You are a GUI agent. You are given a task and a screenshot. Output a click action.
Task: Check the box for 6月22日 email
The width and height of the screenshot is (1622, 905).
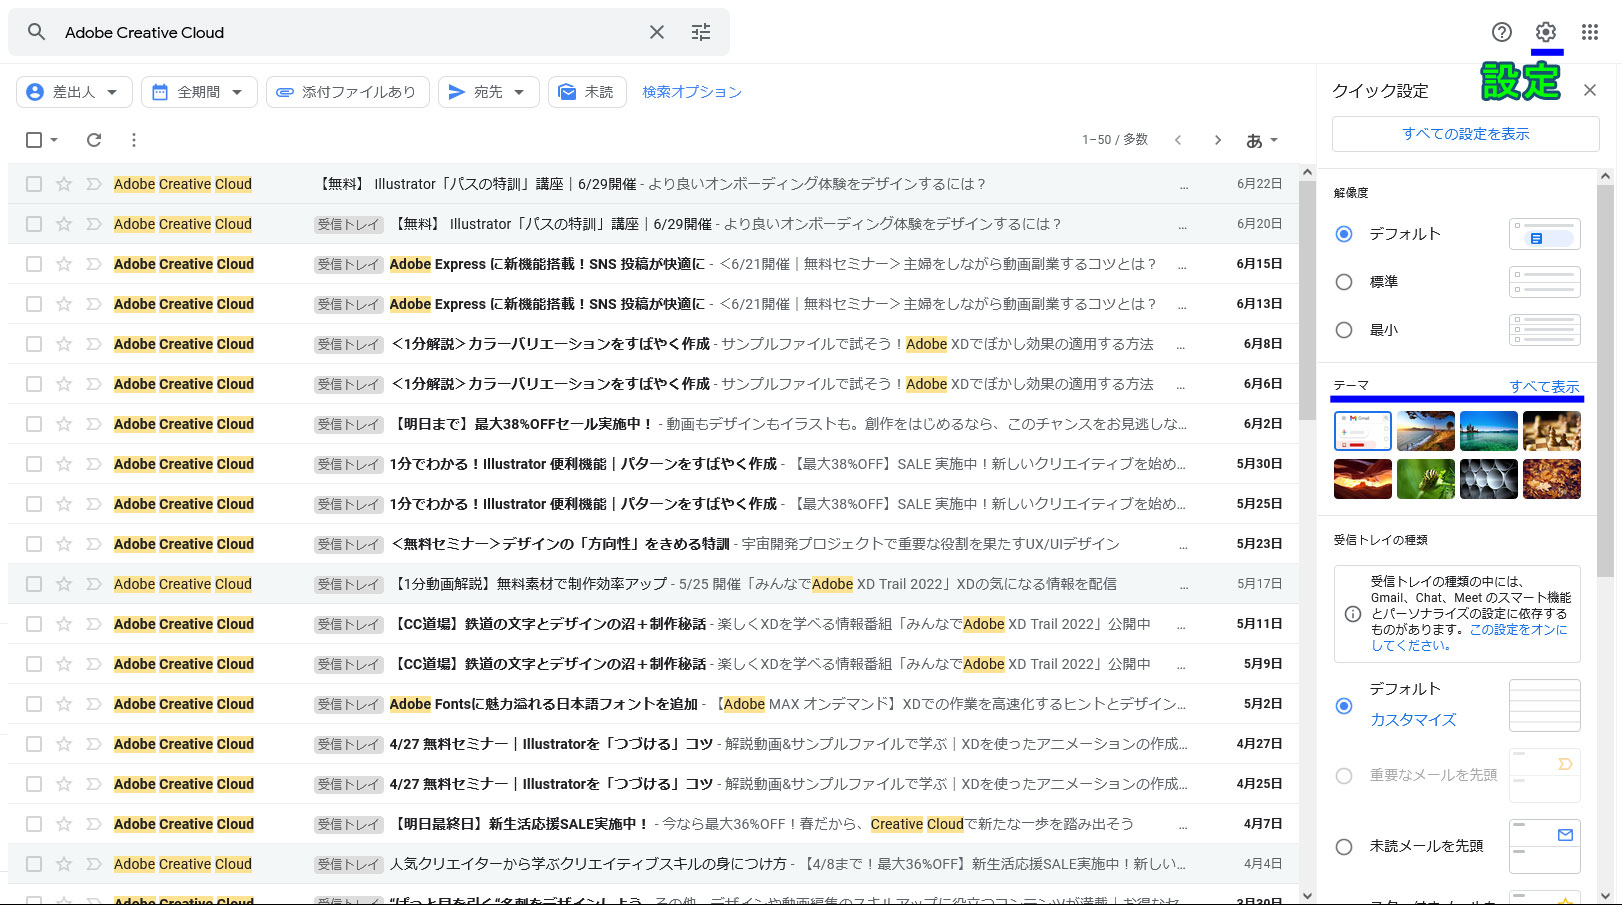pos(34,184)
